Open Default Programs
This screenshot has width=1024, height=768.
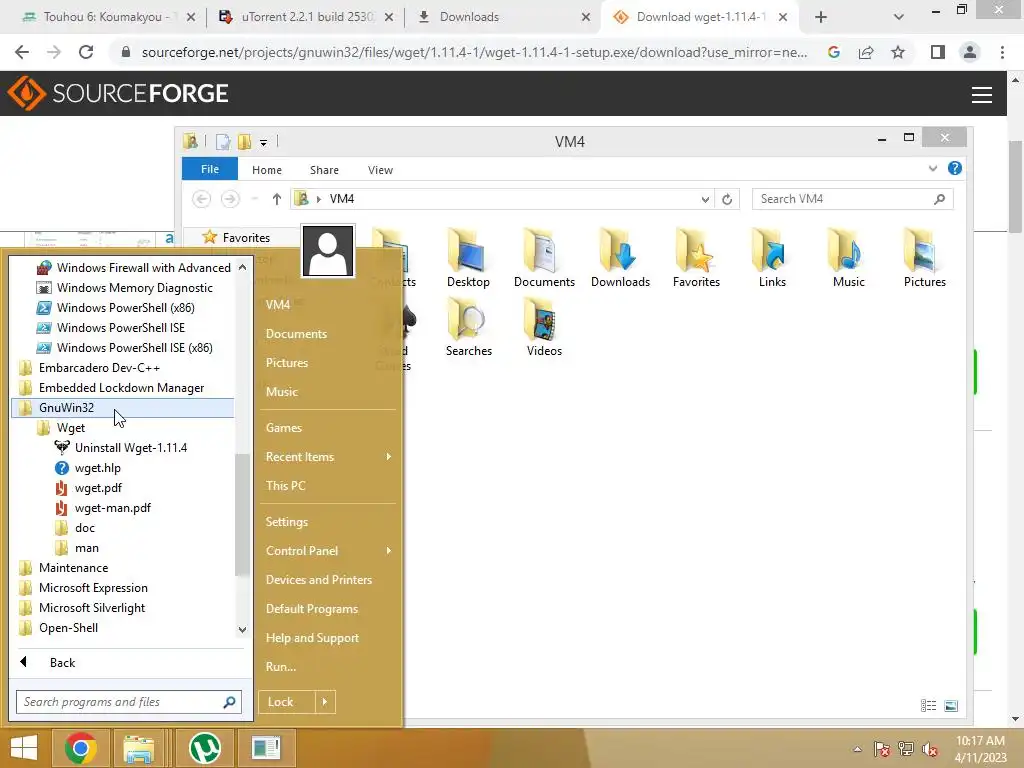[x=312, y=609]
